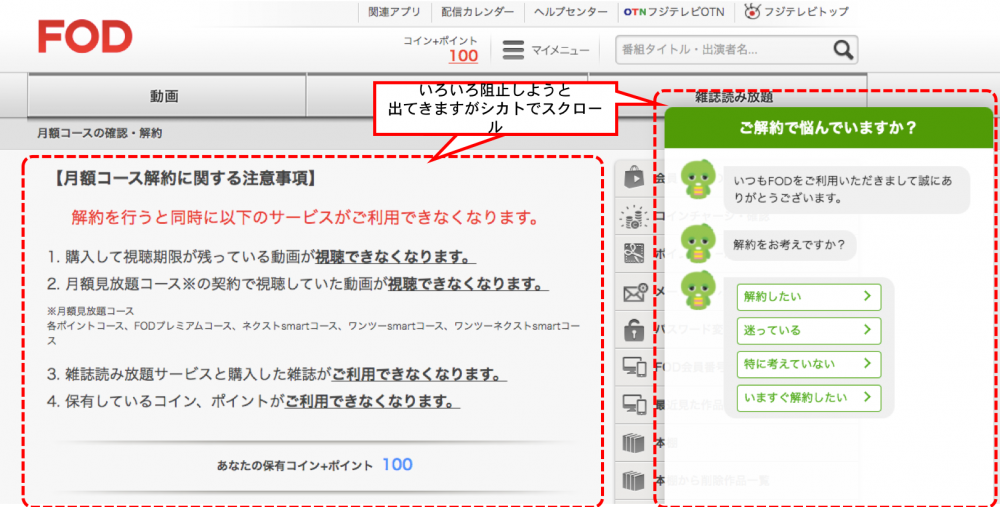Click the chevron on いますぐ解約したい button
Image resolution: width=1000 pixels, height=507 pixels.
click(x=867, y=397)
